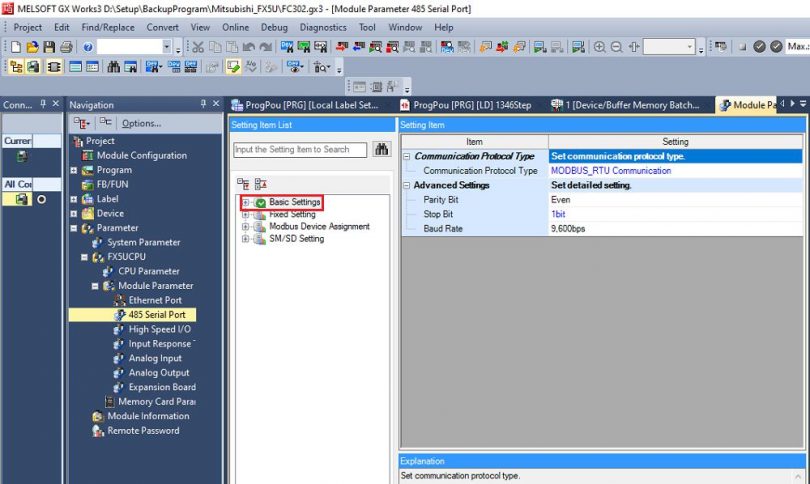The height and width of the screenshot is (484, 810).
Task: Select the radio button in connection panel
Action: 41,199
